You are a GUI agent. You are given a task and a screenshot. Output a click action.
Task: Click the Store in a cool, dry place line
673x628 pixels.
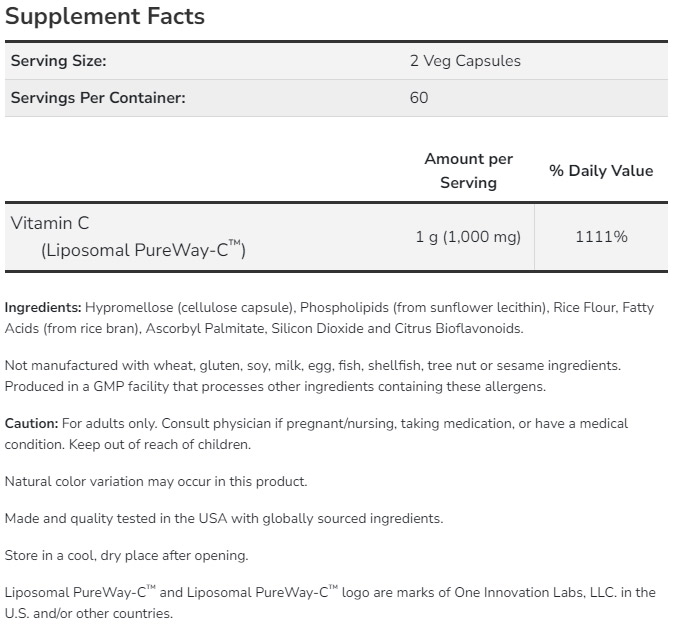pyautogui.click(x=127, y=555)
